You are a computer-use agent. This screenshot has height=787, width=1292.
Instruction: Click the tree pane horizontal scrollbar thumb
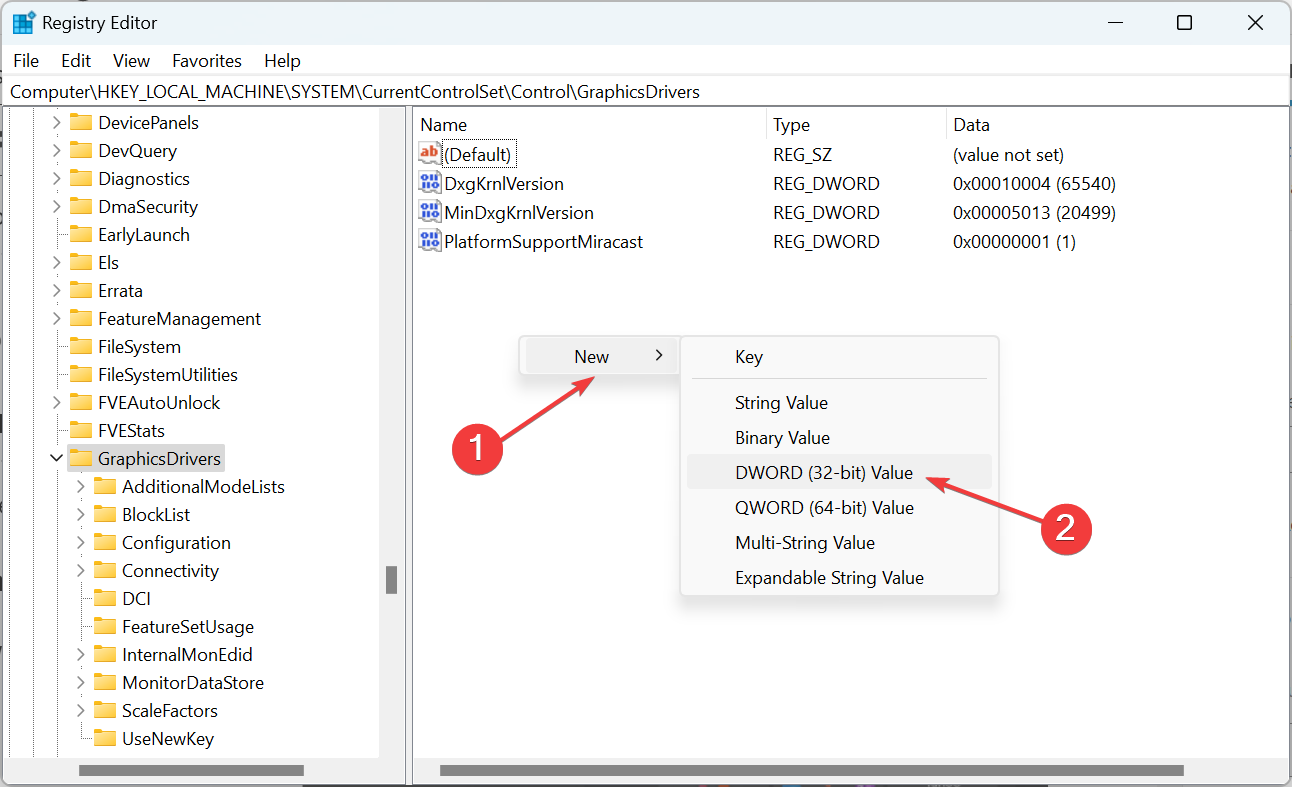(191, 771)
